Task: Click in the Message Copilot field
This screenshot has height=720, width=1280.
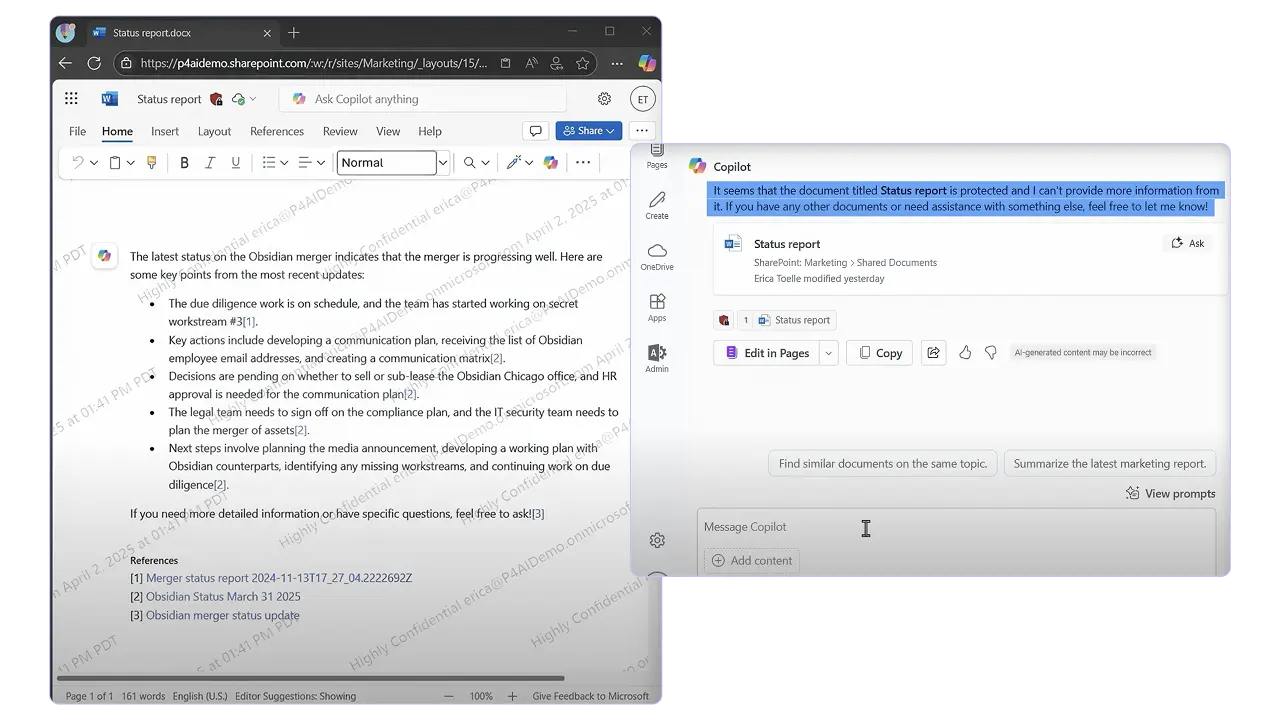Action: pyautogui.click(x=956, y=527)
